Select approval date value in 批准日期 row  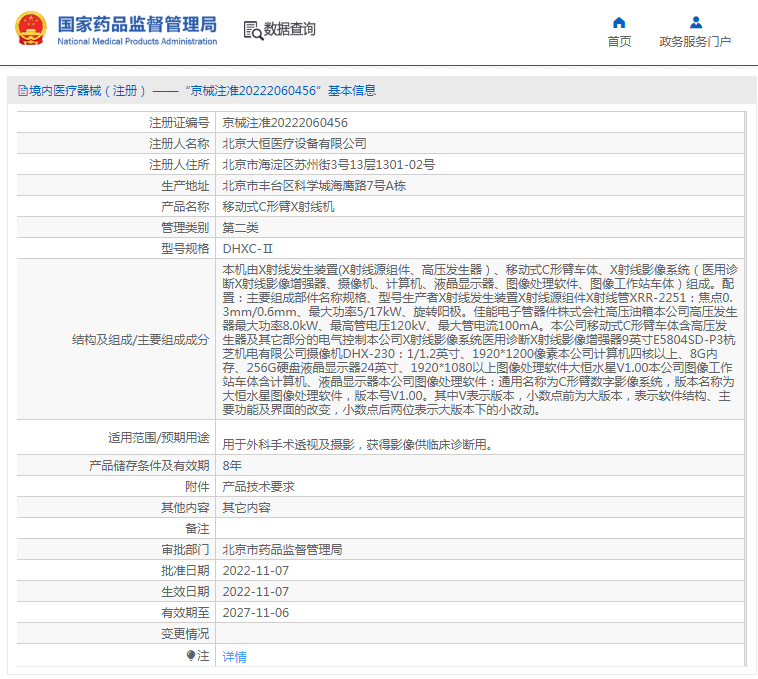256,571
